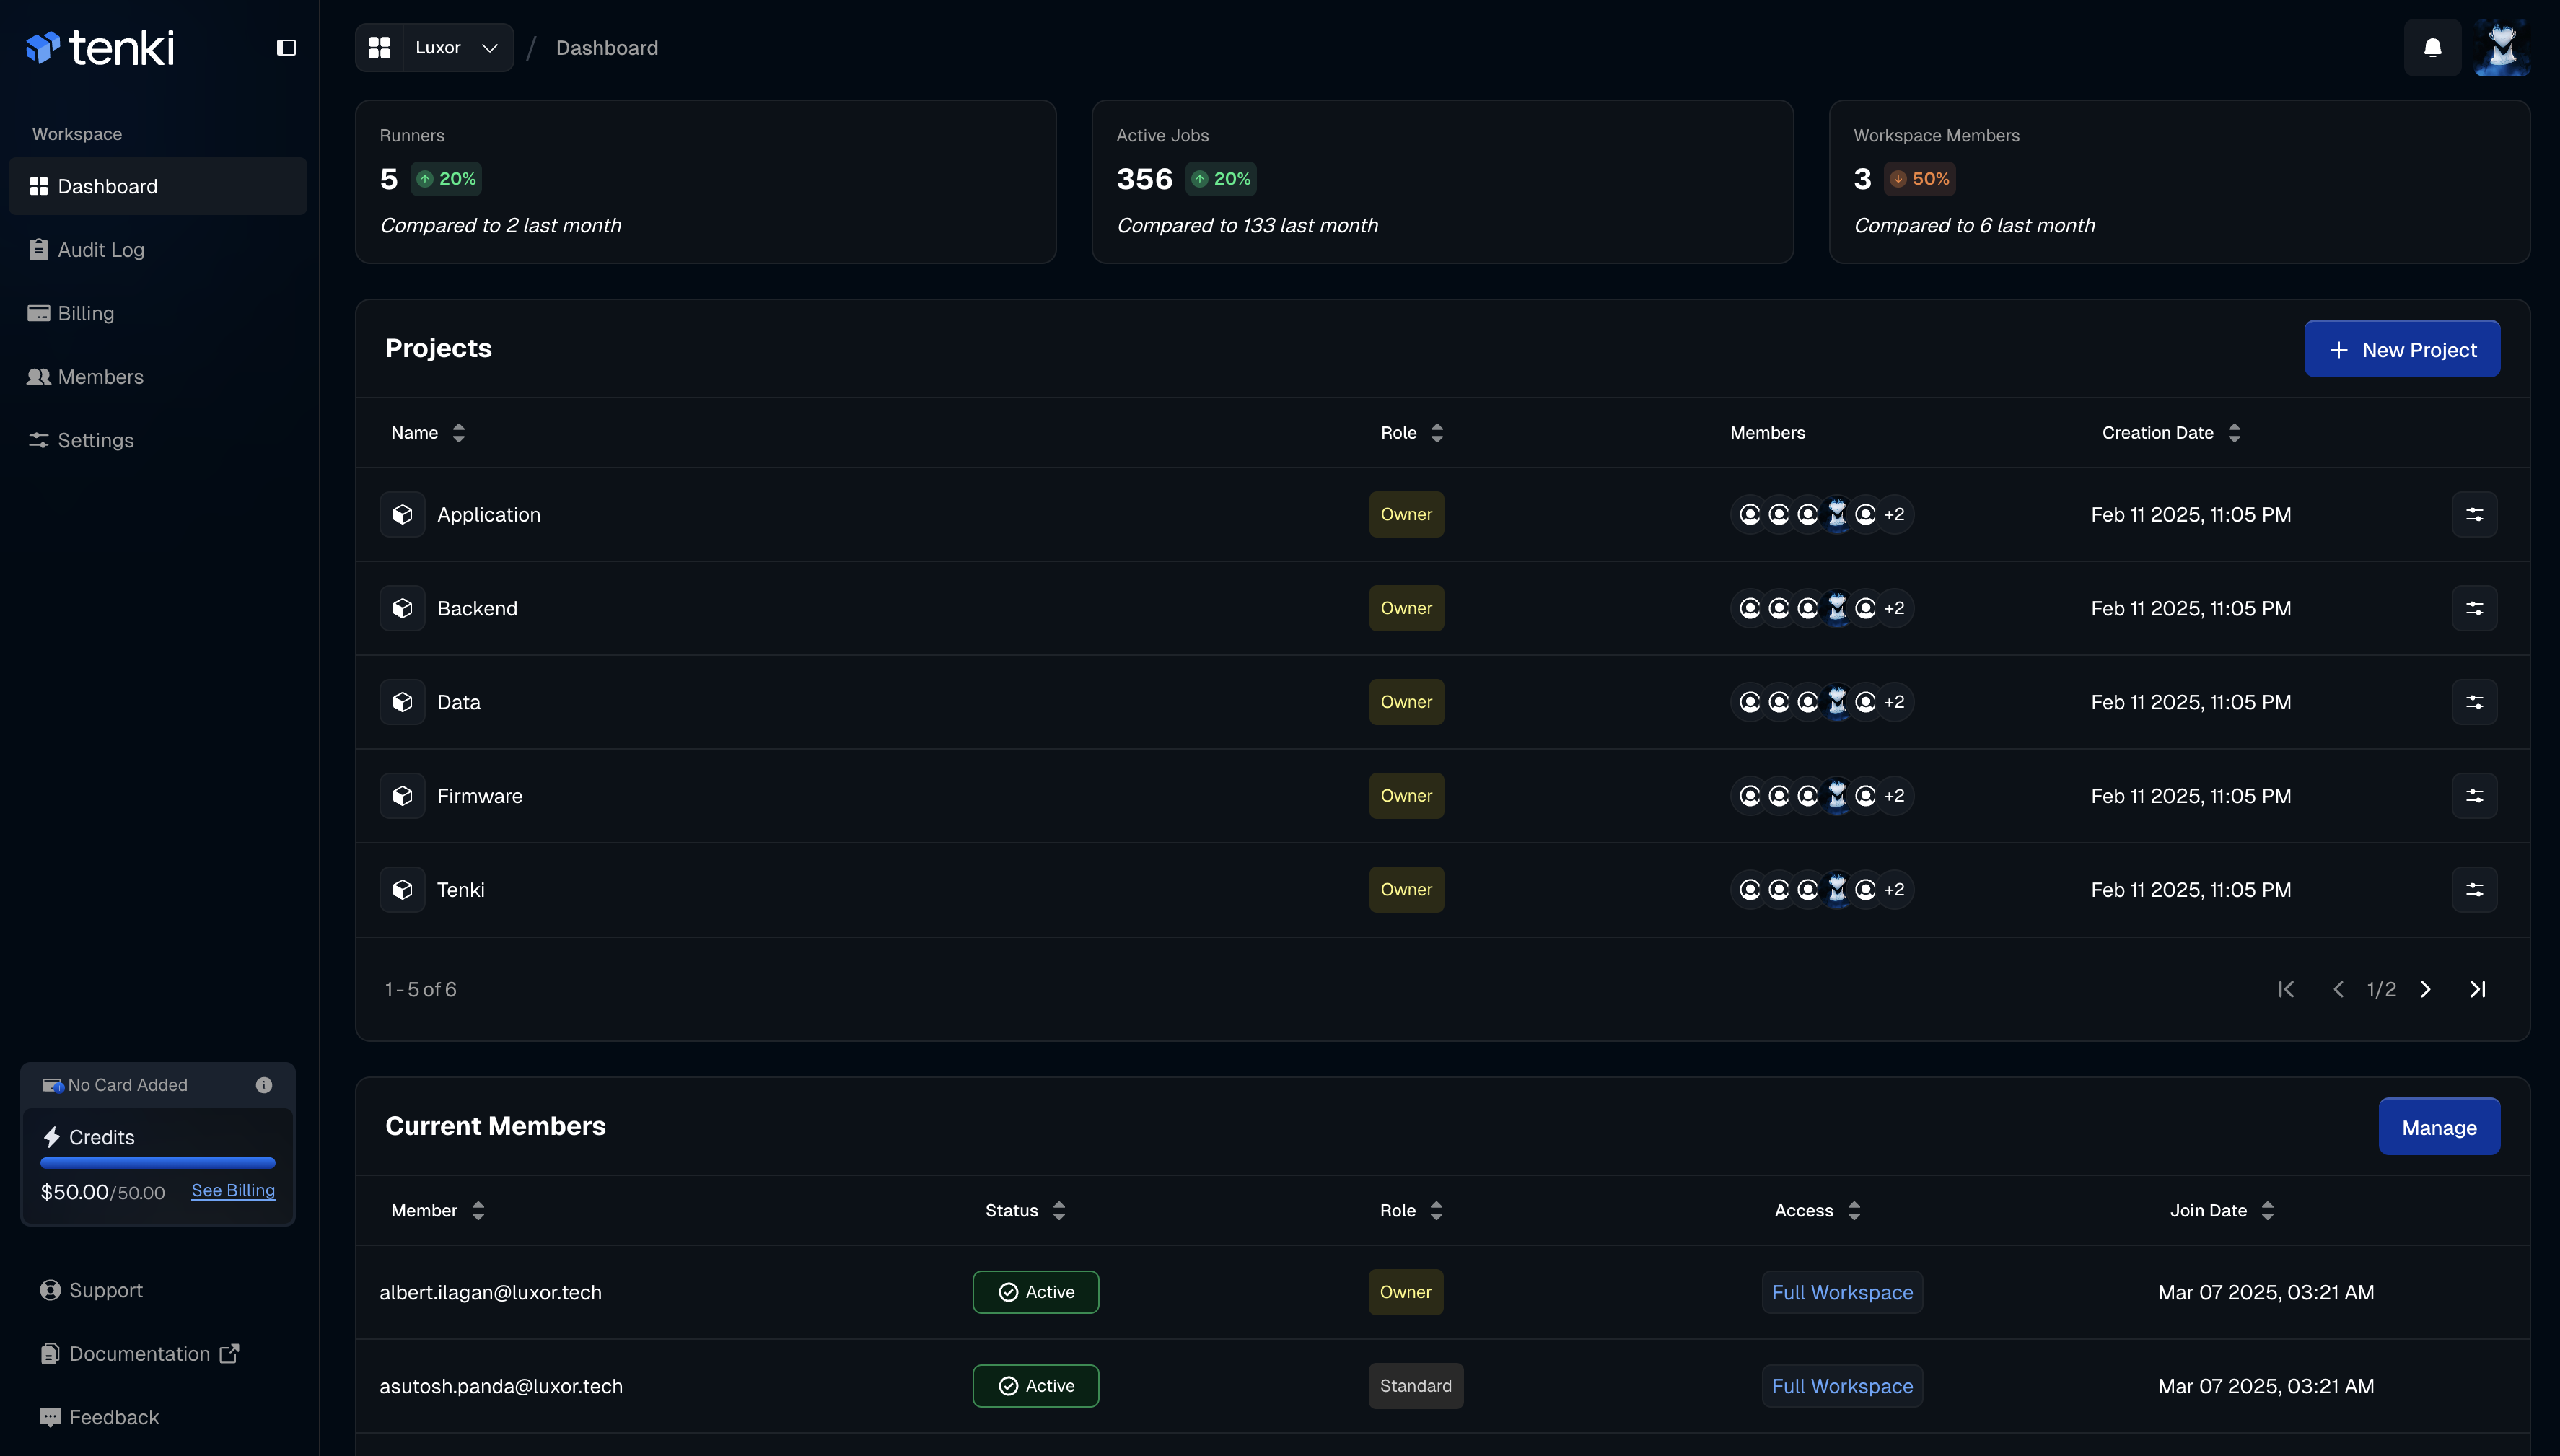The height and width of the screenshot is (1456, 2560).
Task: Click the user avatar in top right
Action: (x=2501, y=48)
